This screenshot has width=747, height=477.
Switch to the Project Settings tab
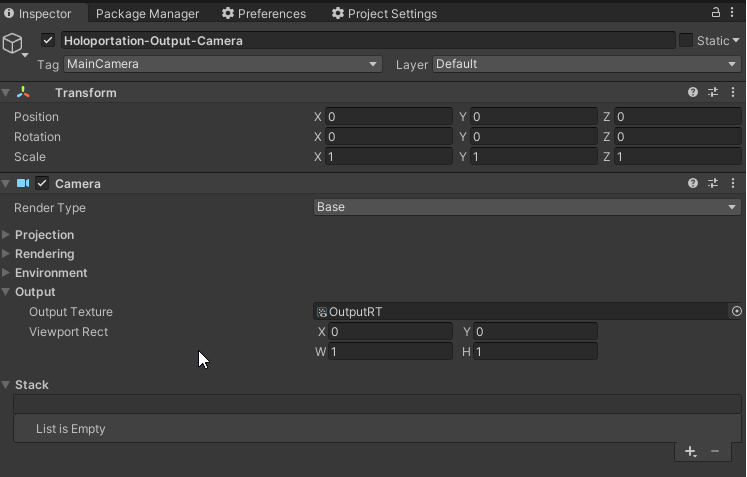pyautogui.click(x=384, y=13)
